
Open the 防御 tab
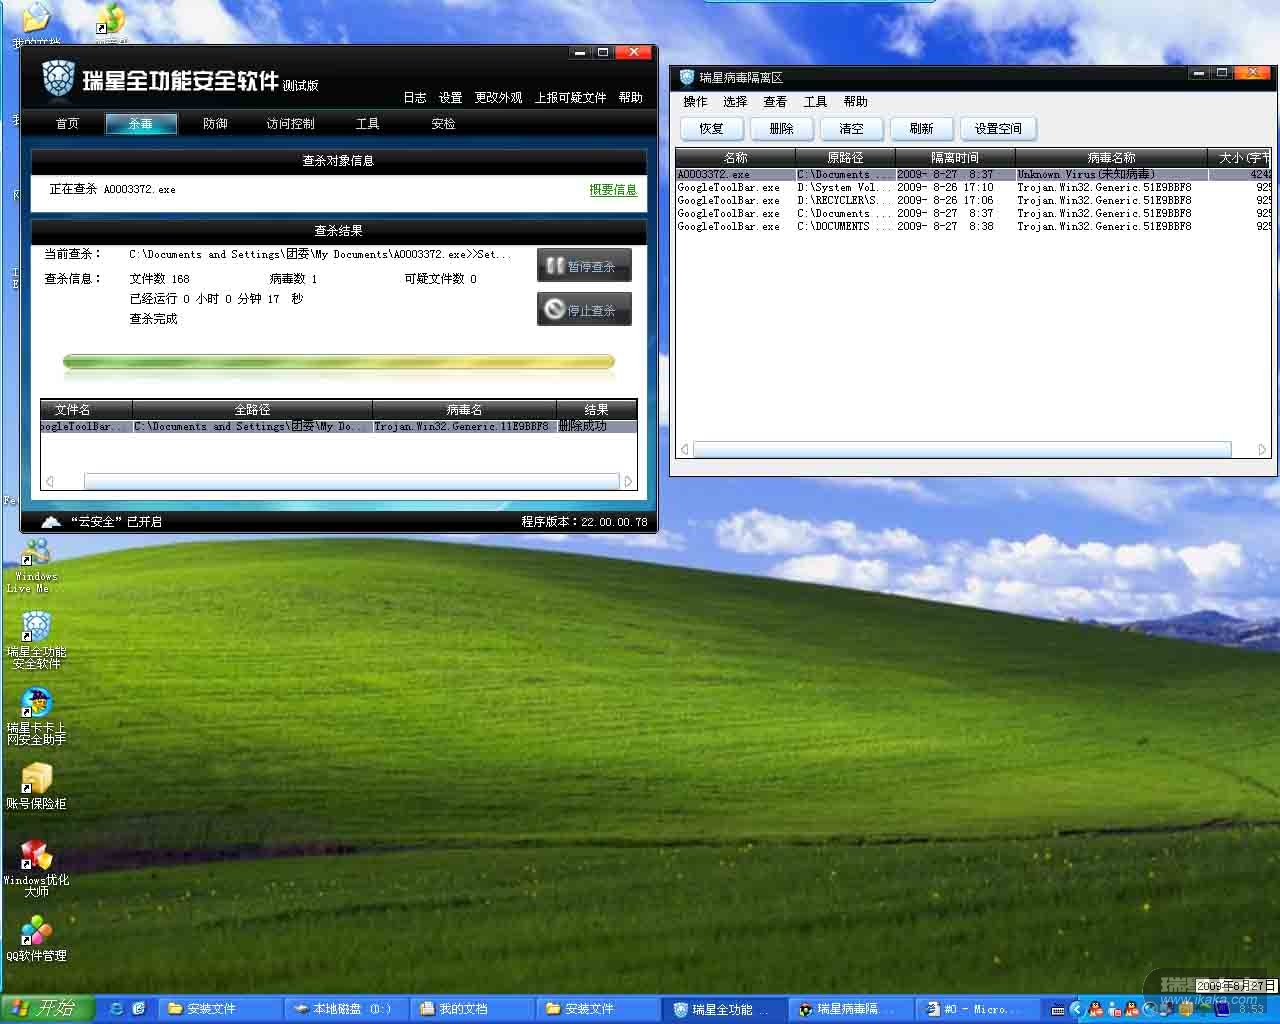point(215,124)
